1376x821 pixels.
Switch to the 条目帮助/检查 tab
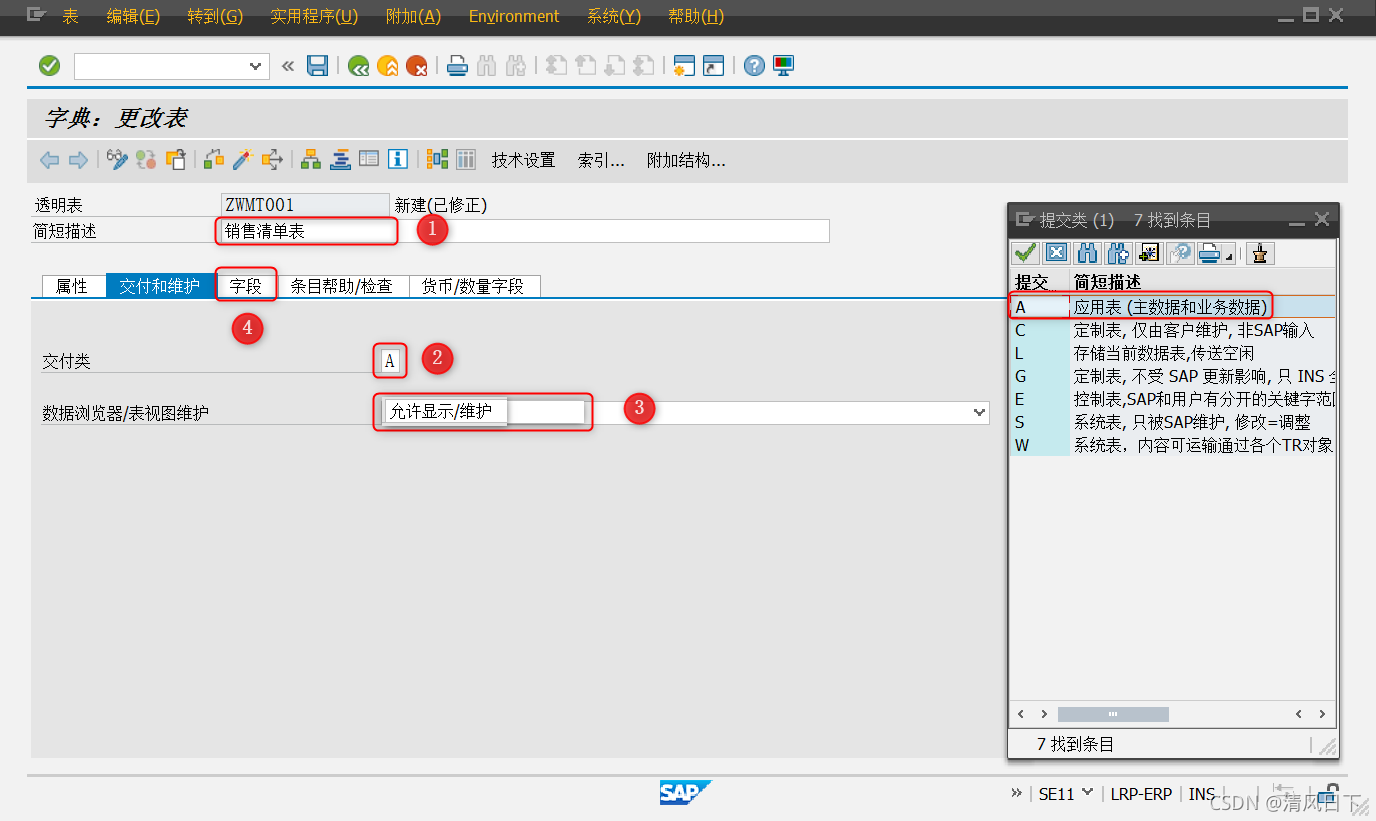pos(342,286)
